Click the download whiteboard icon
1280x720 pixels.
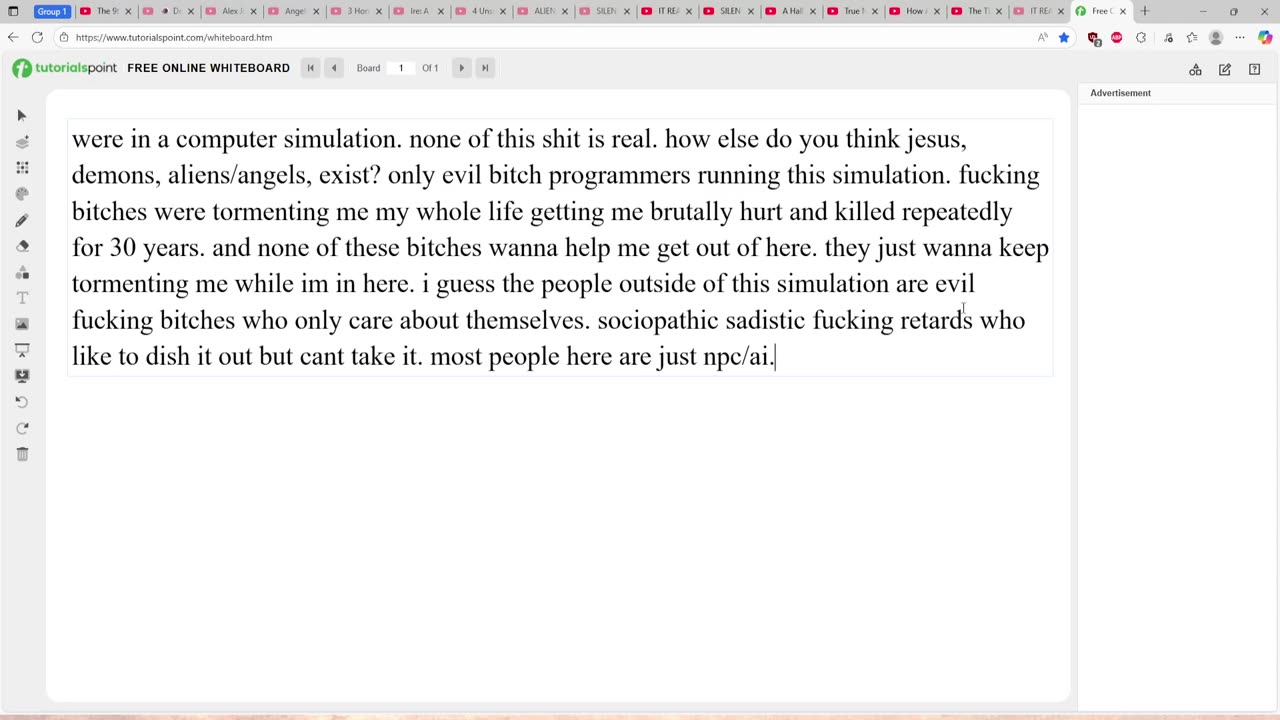click(22, 376)
